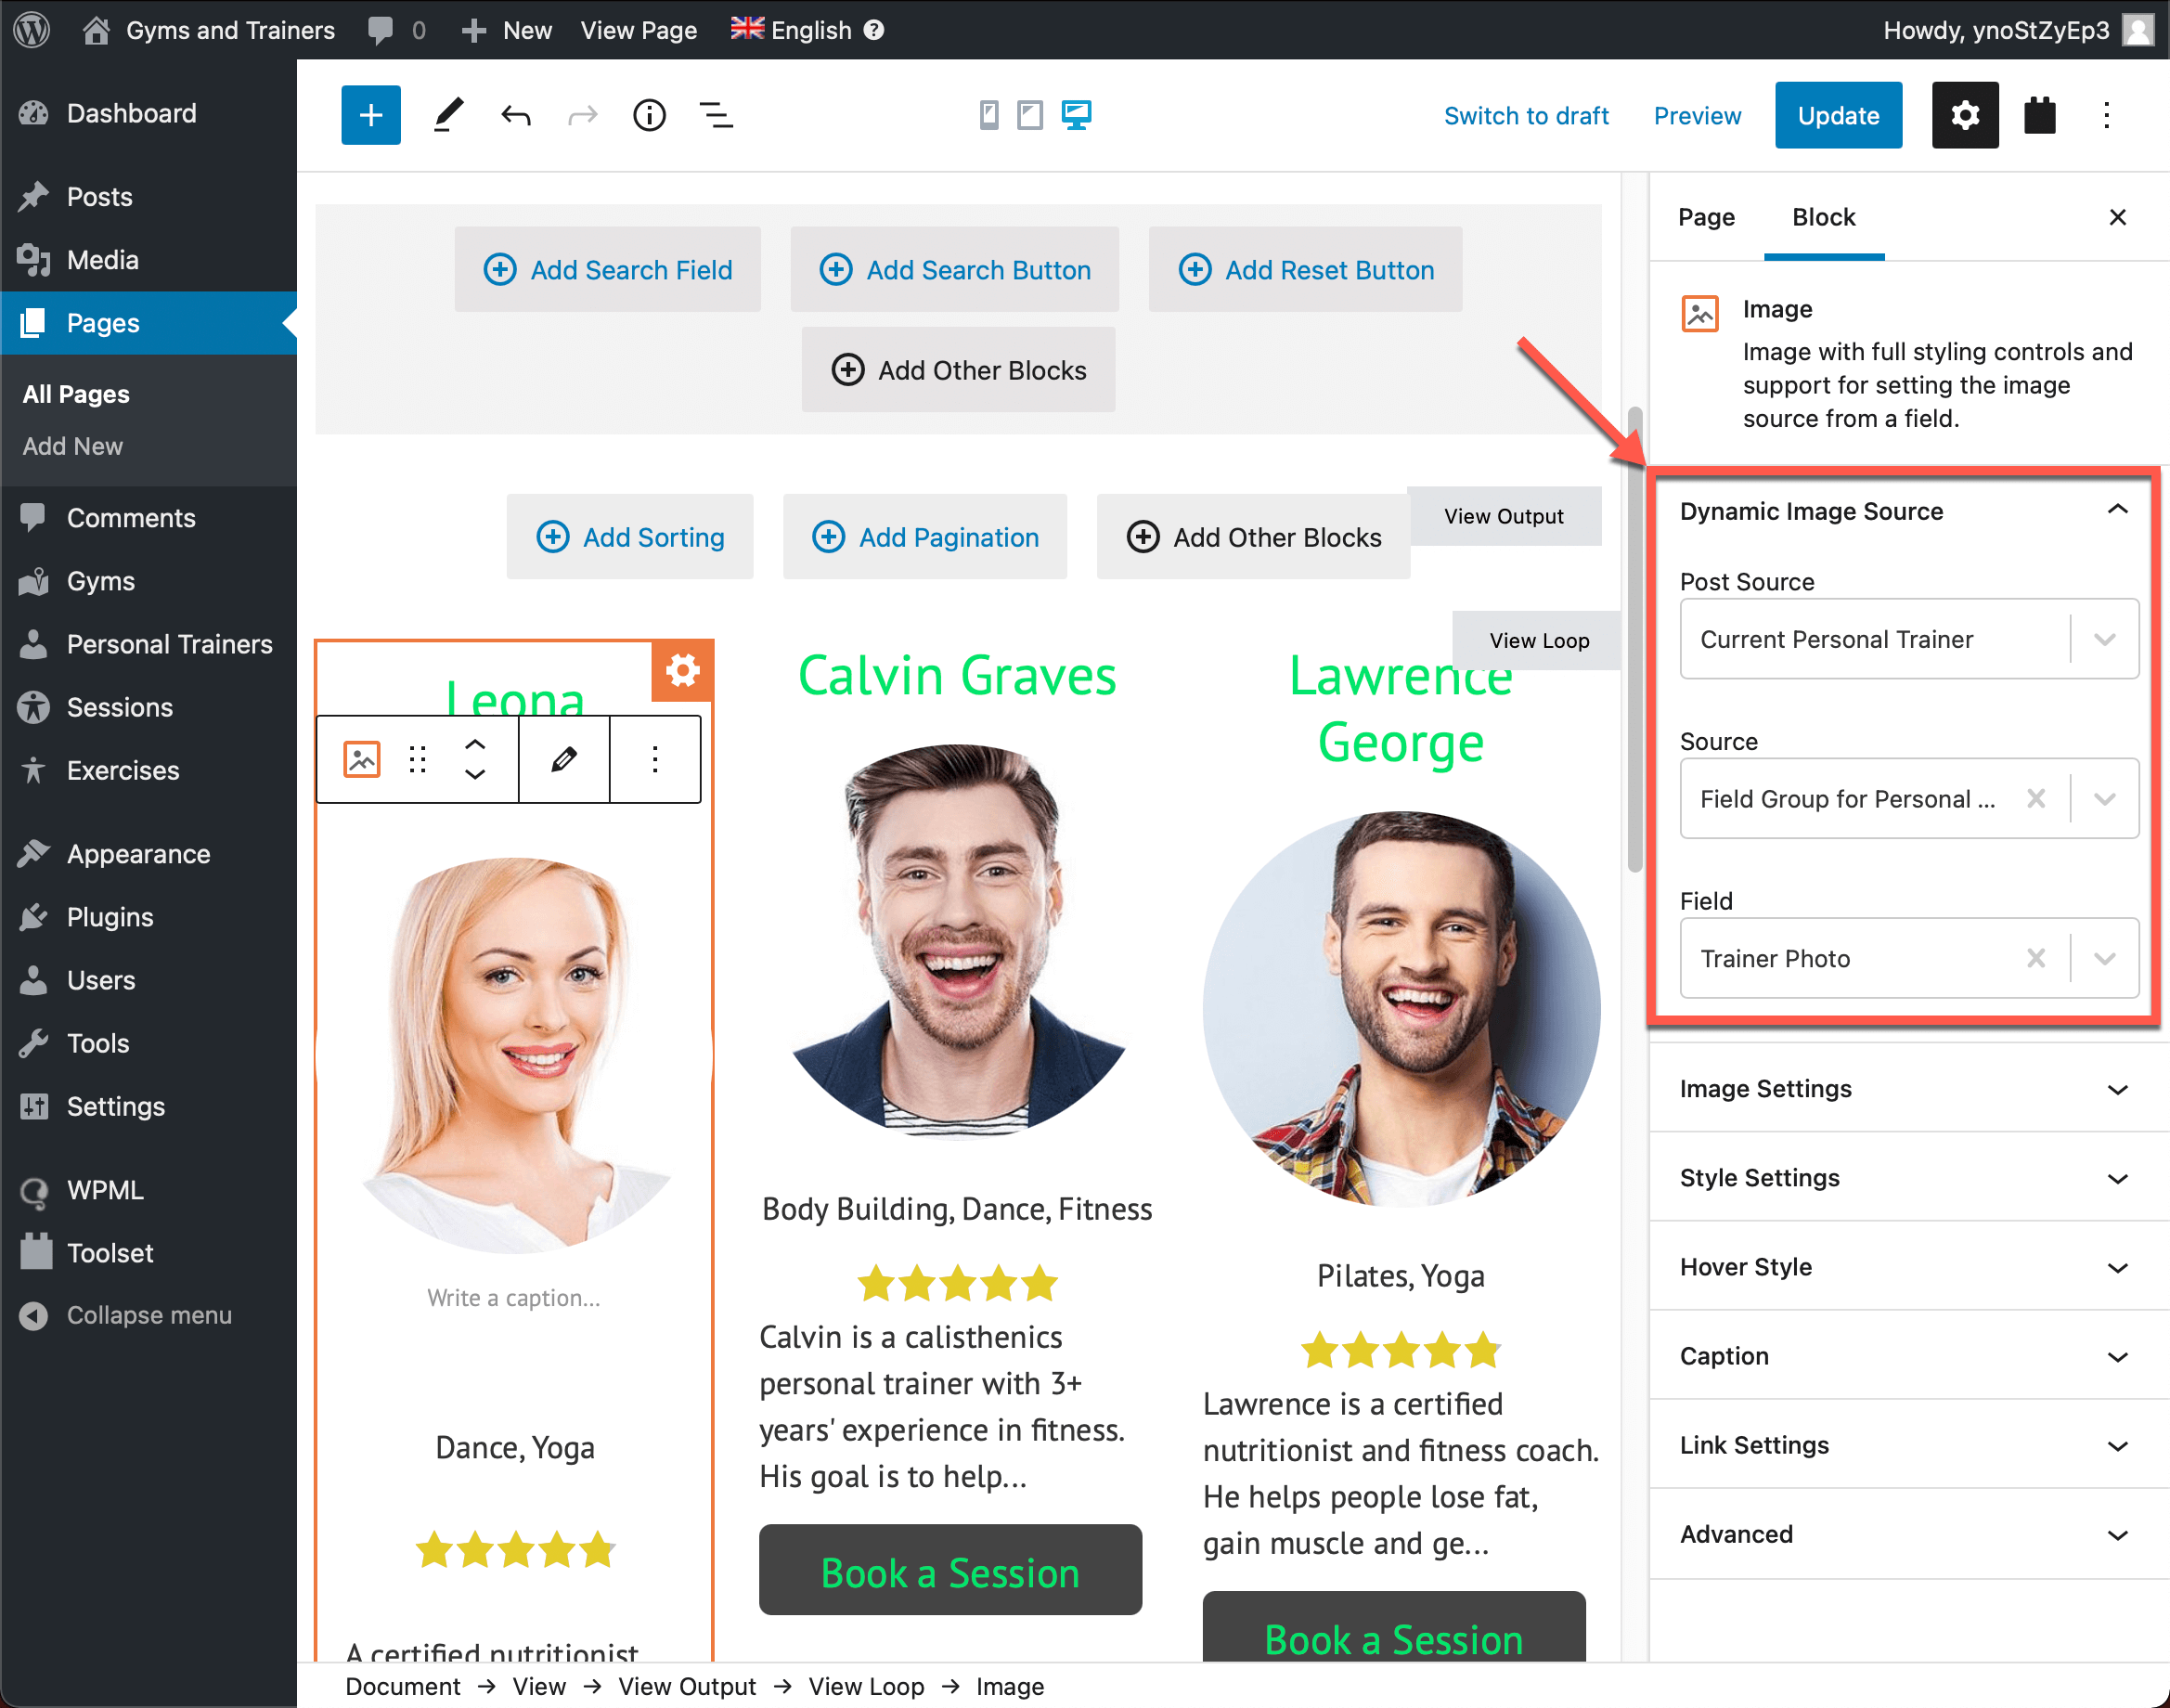
Task: Open the Post Source dropdown
Action: pyautogui.click(x=1909, y=639)
